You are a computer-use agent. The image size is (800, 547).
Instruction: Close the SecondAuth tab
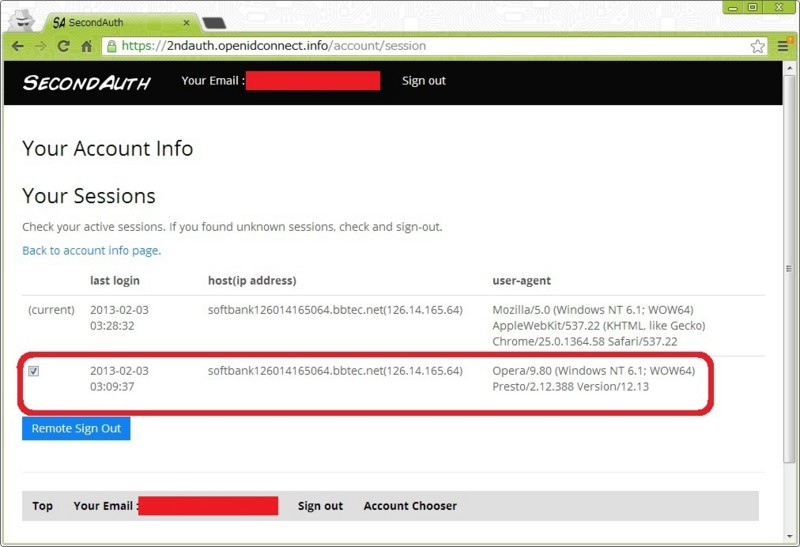point(186,22)
